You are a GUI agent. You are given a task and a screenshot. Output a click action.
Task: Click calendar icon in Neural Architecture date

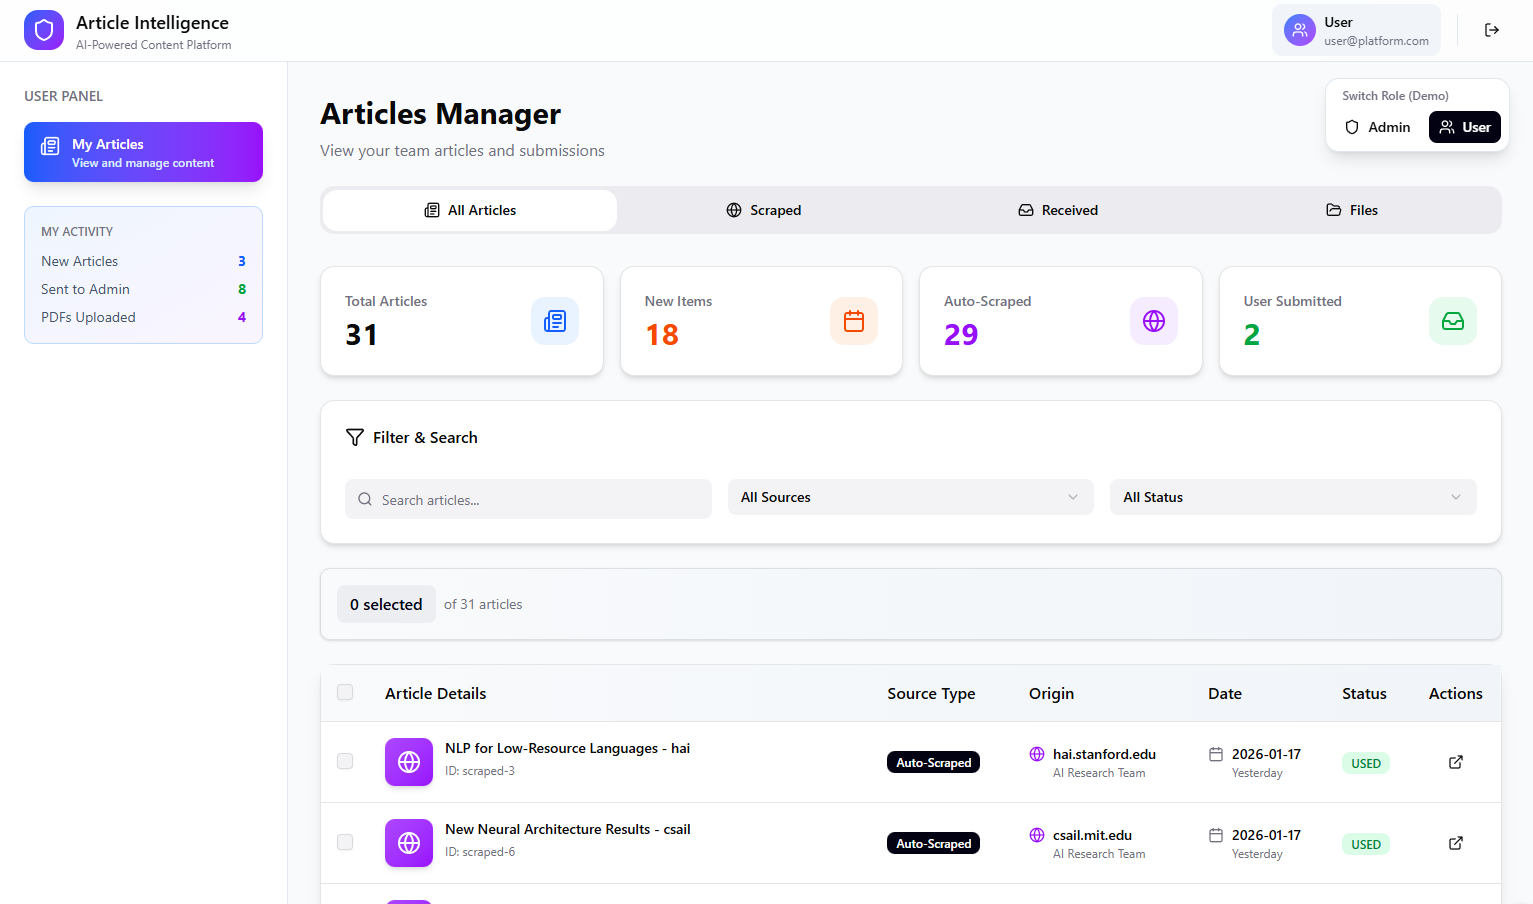[x=1216, y=835]
